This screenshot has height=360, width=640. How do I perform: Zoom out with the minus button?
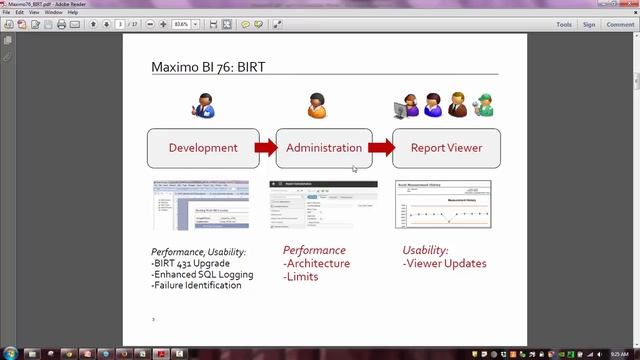point(150,24)
